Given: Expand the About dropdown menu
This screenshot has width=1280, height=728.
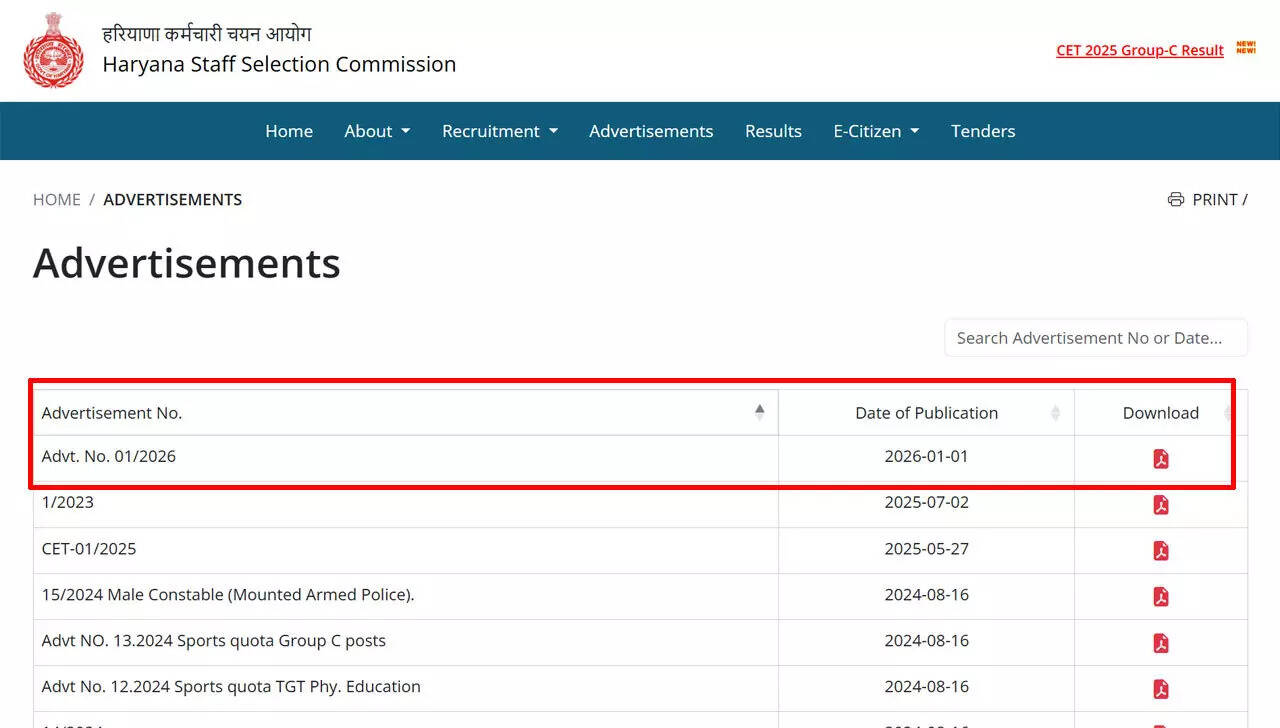Looking at the screenshot, I should 377,131.
